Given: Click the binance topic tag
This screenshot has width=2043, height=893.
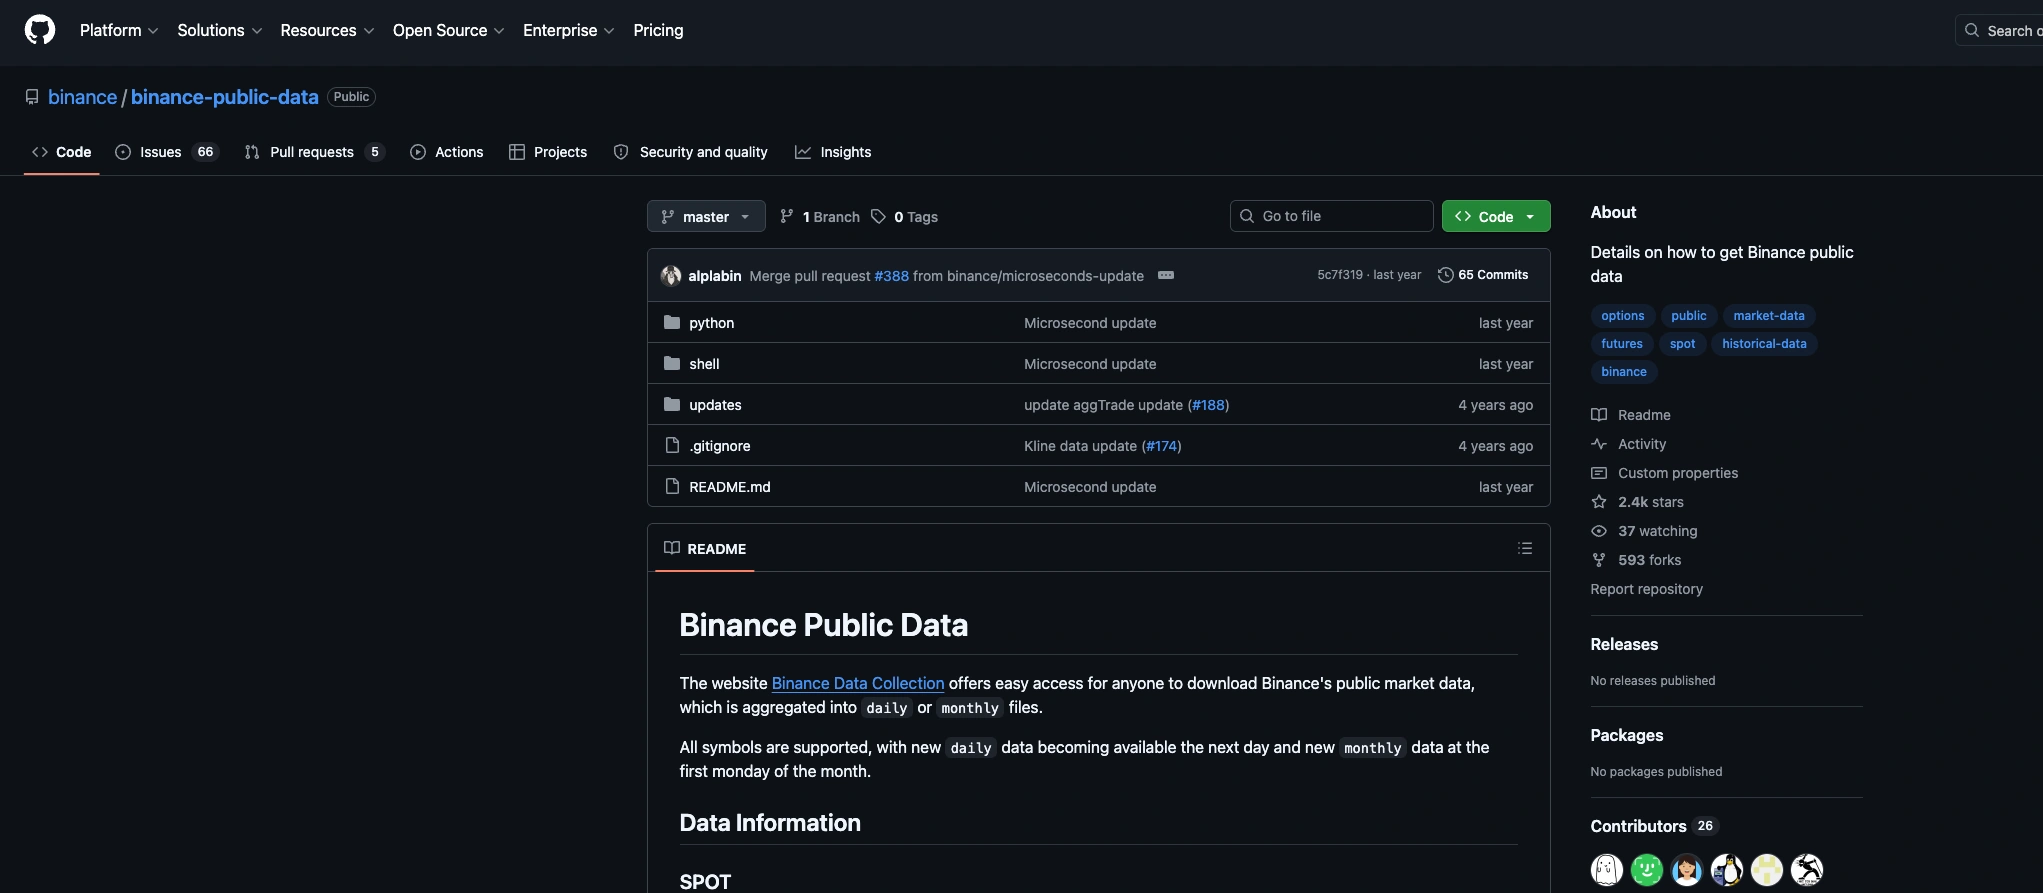Looking at the screenshot, I should [1624, 372].
